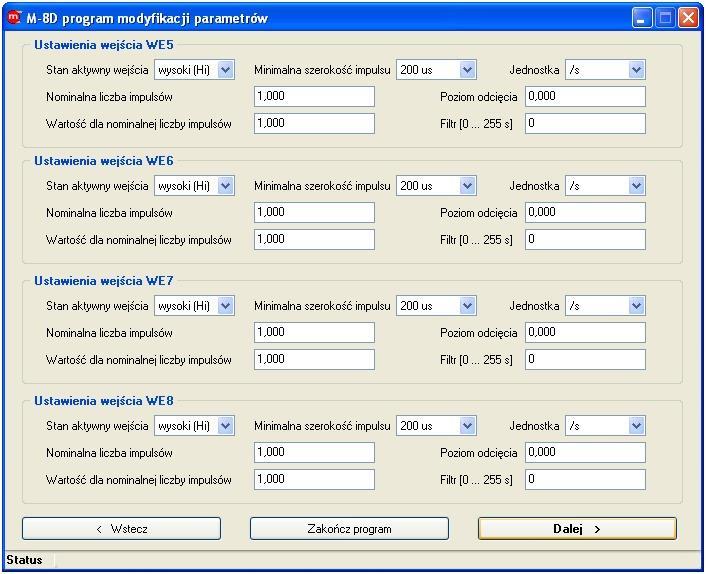Go back with the Wstecz button
This screenshot has width=706, height=574.
point(122,529)
